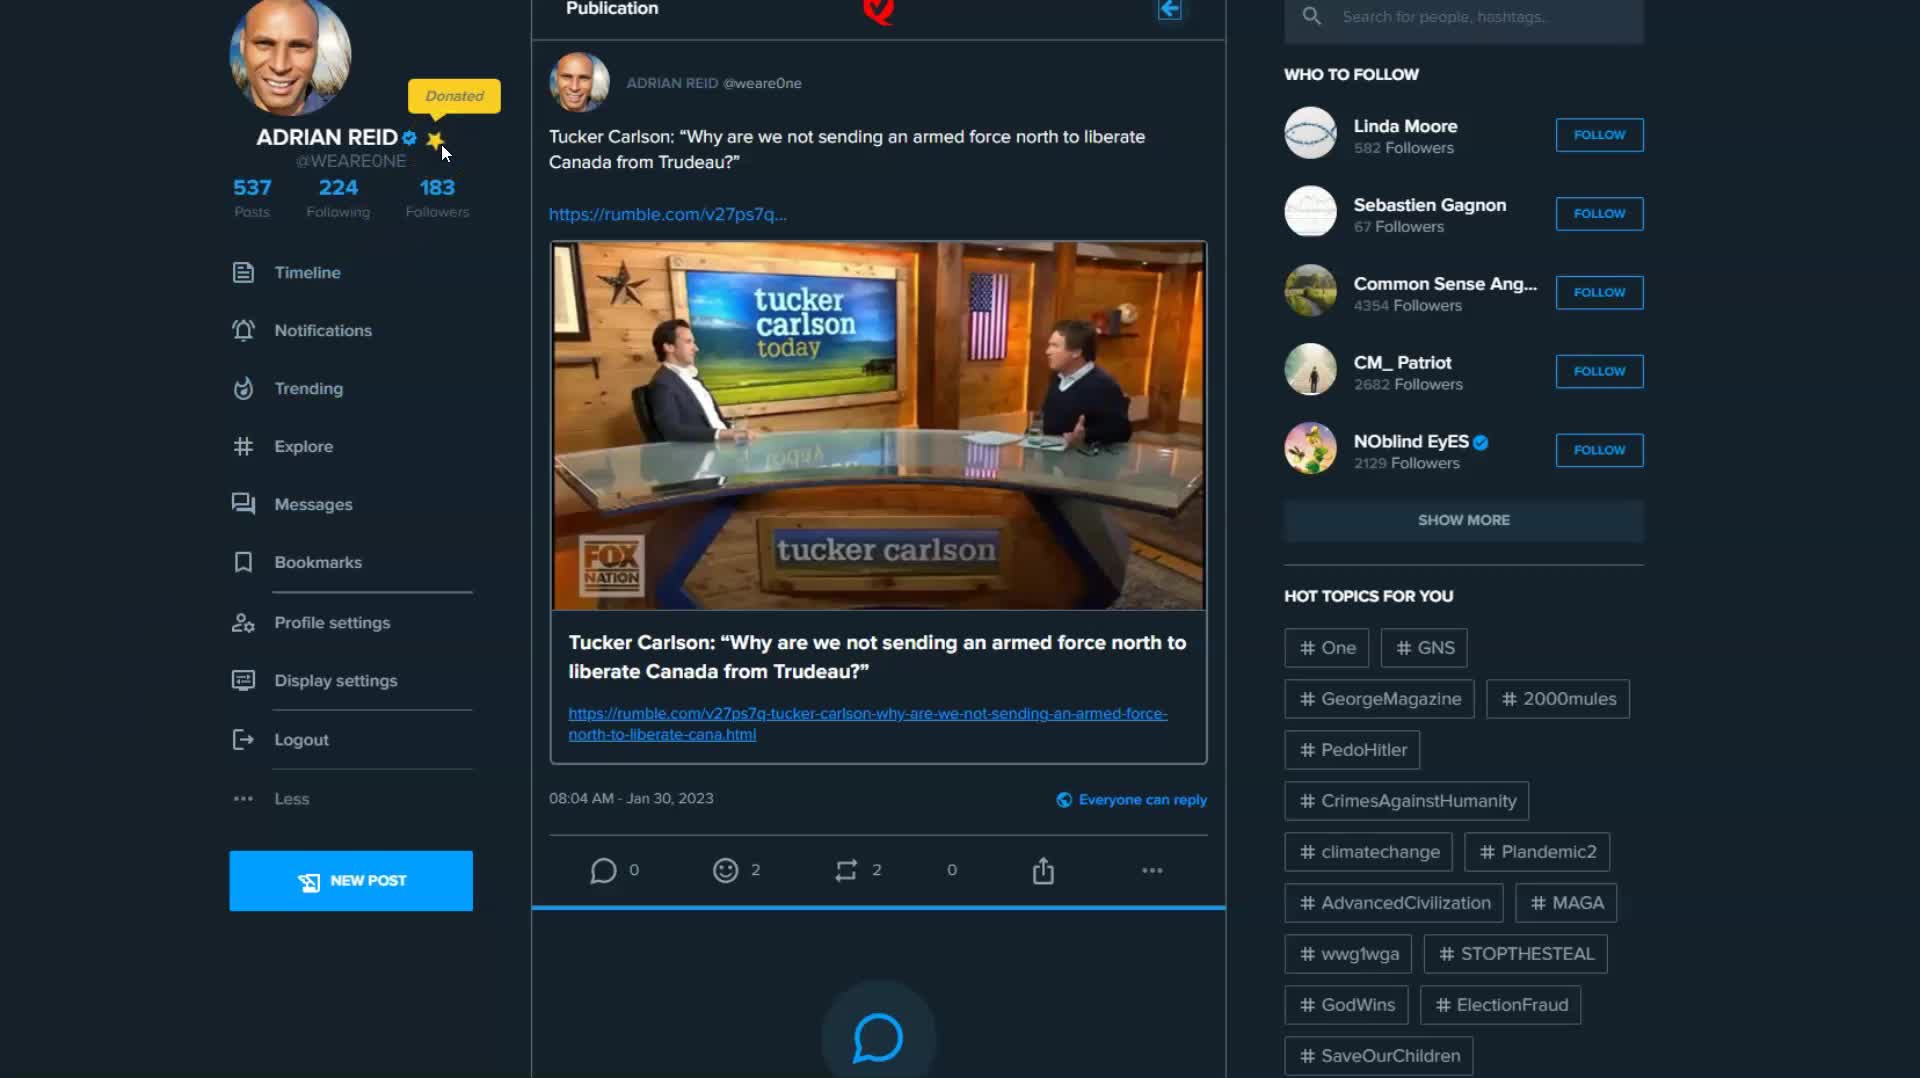Click the large chat bubble icon at bottom
Screen dimensions: 1920x1078
click(x=878, y=1037)
